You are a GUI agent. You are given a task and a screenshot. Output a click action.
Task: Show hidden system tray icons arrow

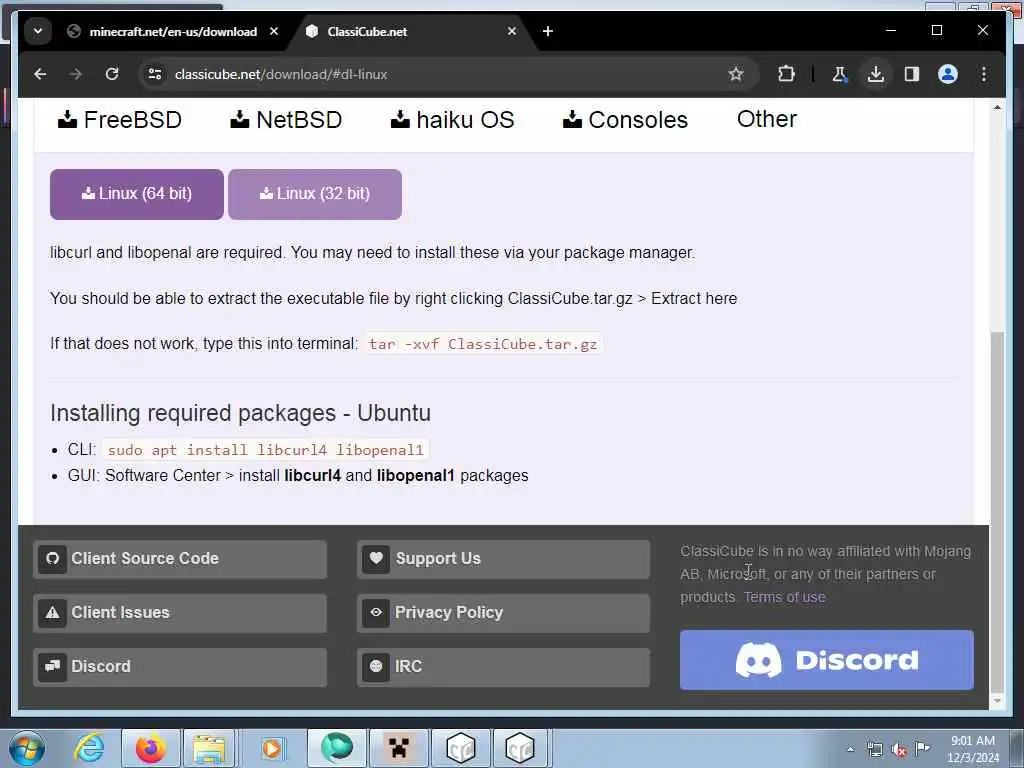850,749
